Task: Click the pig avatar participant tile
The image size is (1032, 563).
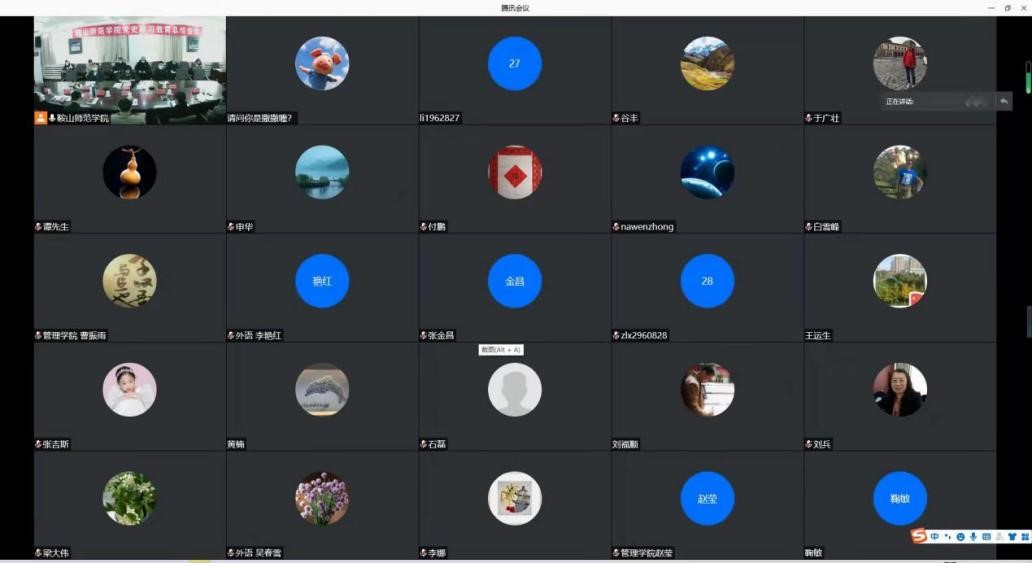Action: 322,63
